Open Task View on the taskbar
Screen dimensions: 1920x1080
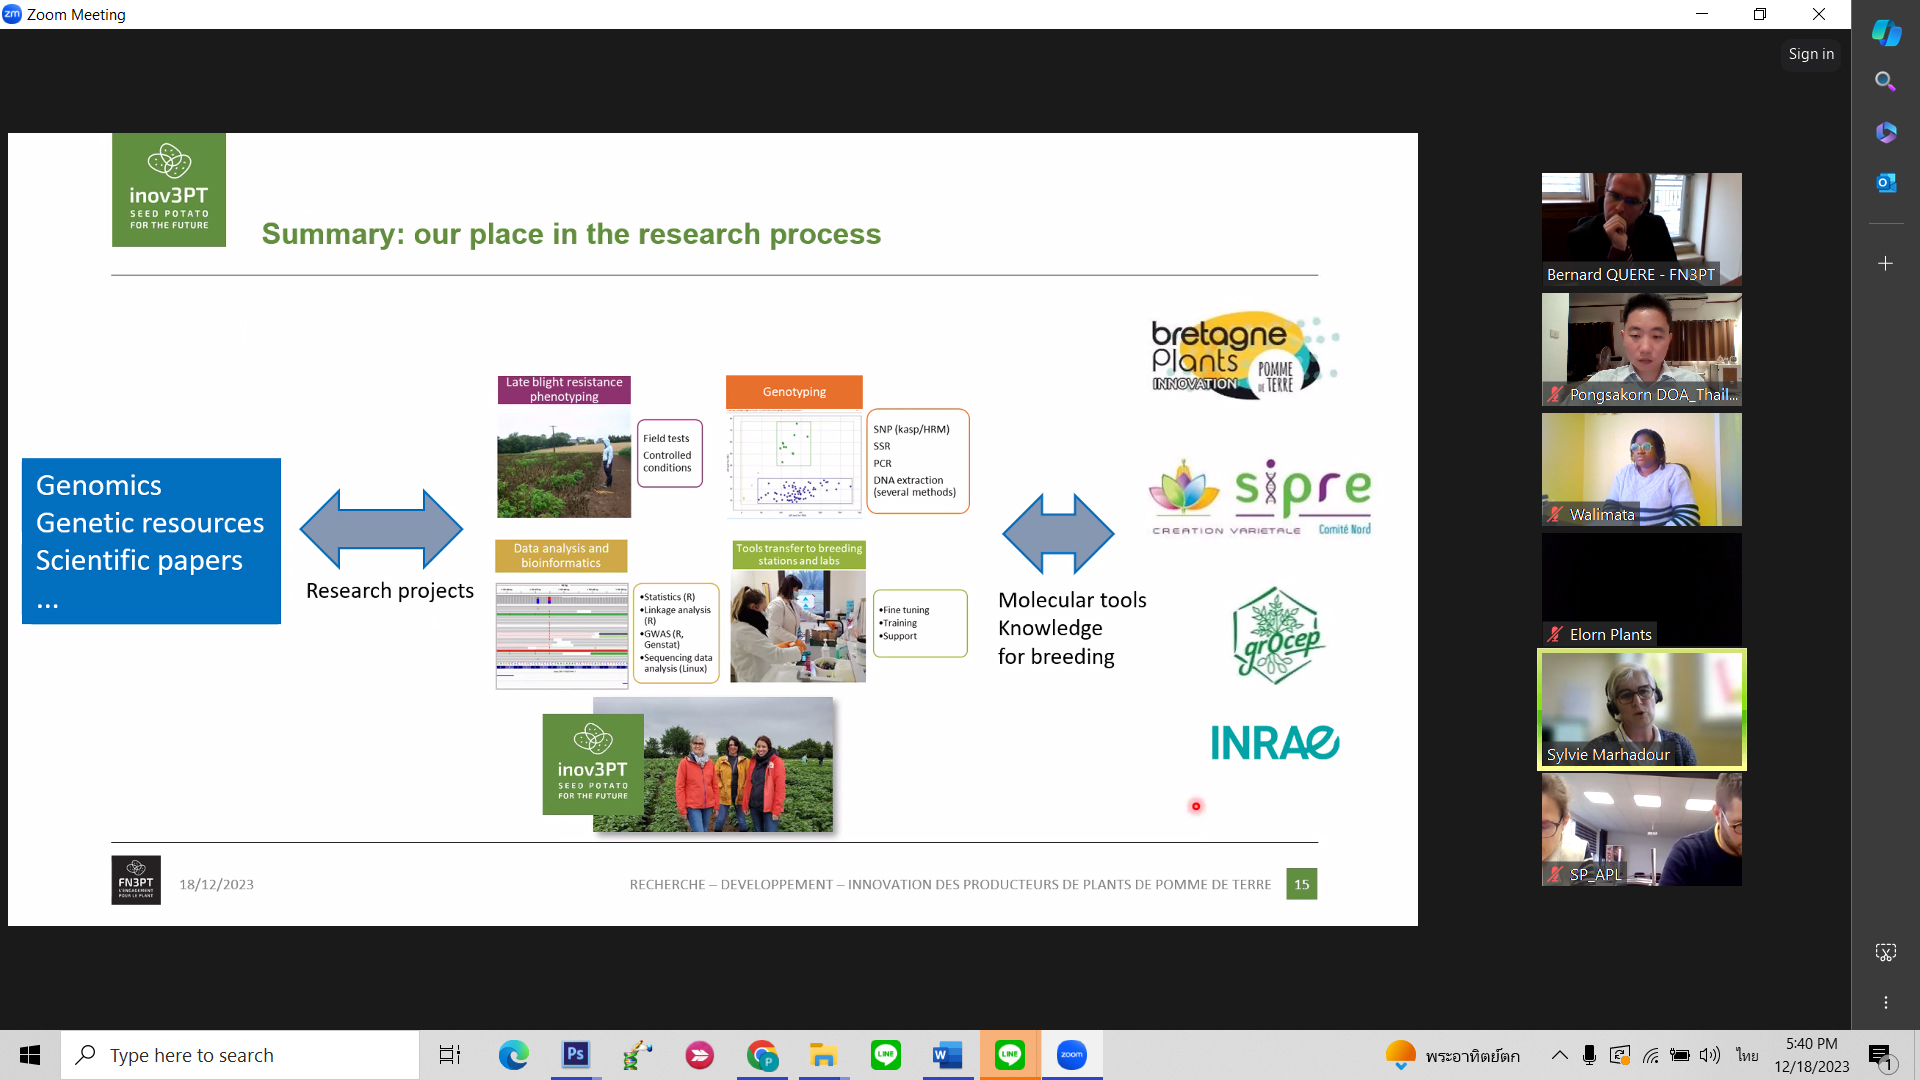pos(450,1055)
